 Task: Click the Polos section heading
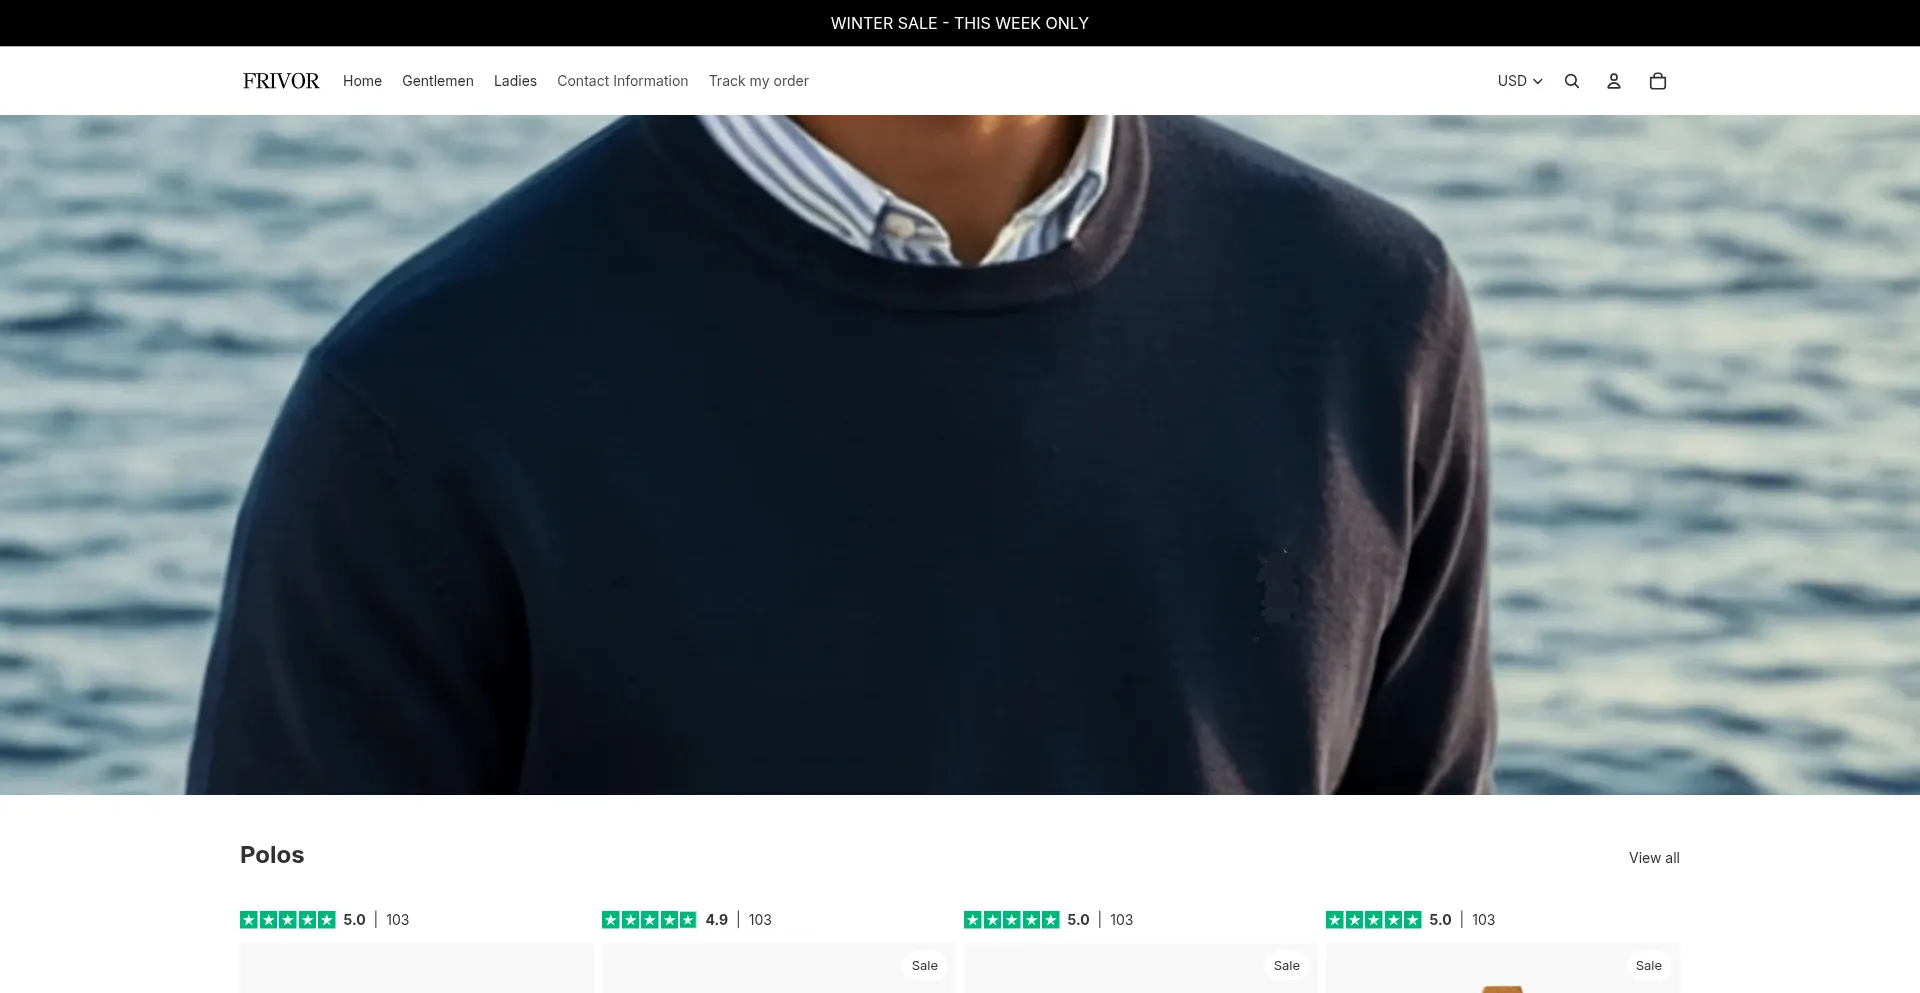point(272,855)
